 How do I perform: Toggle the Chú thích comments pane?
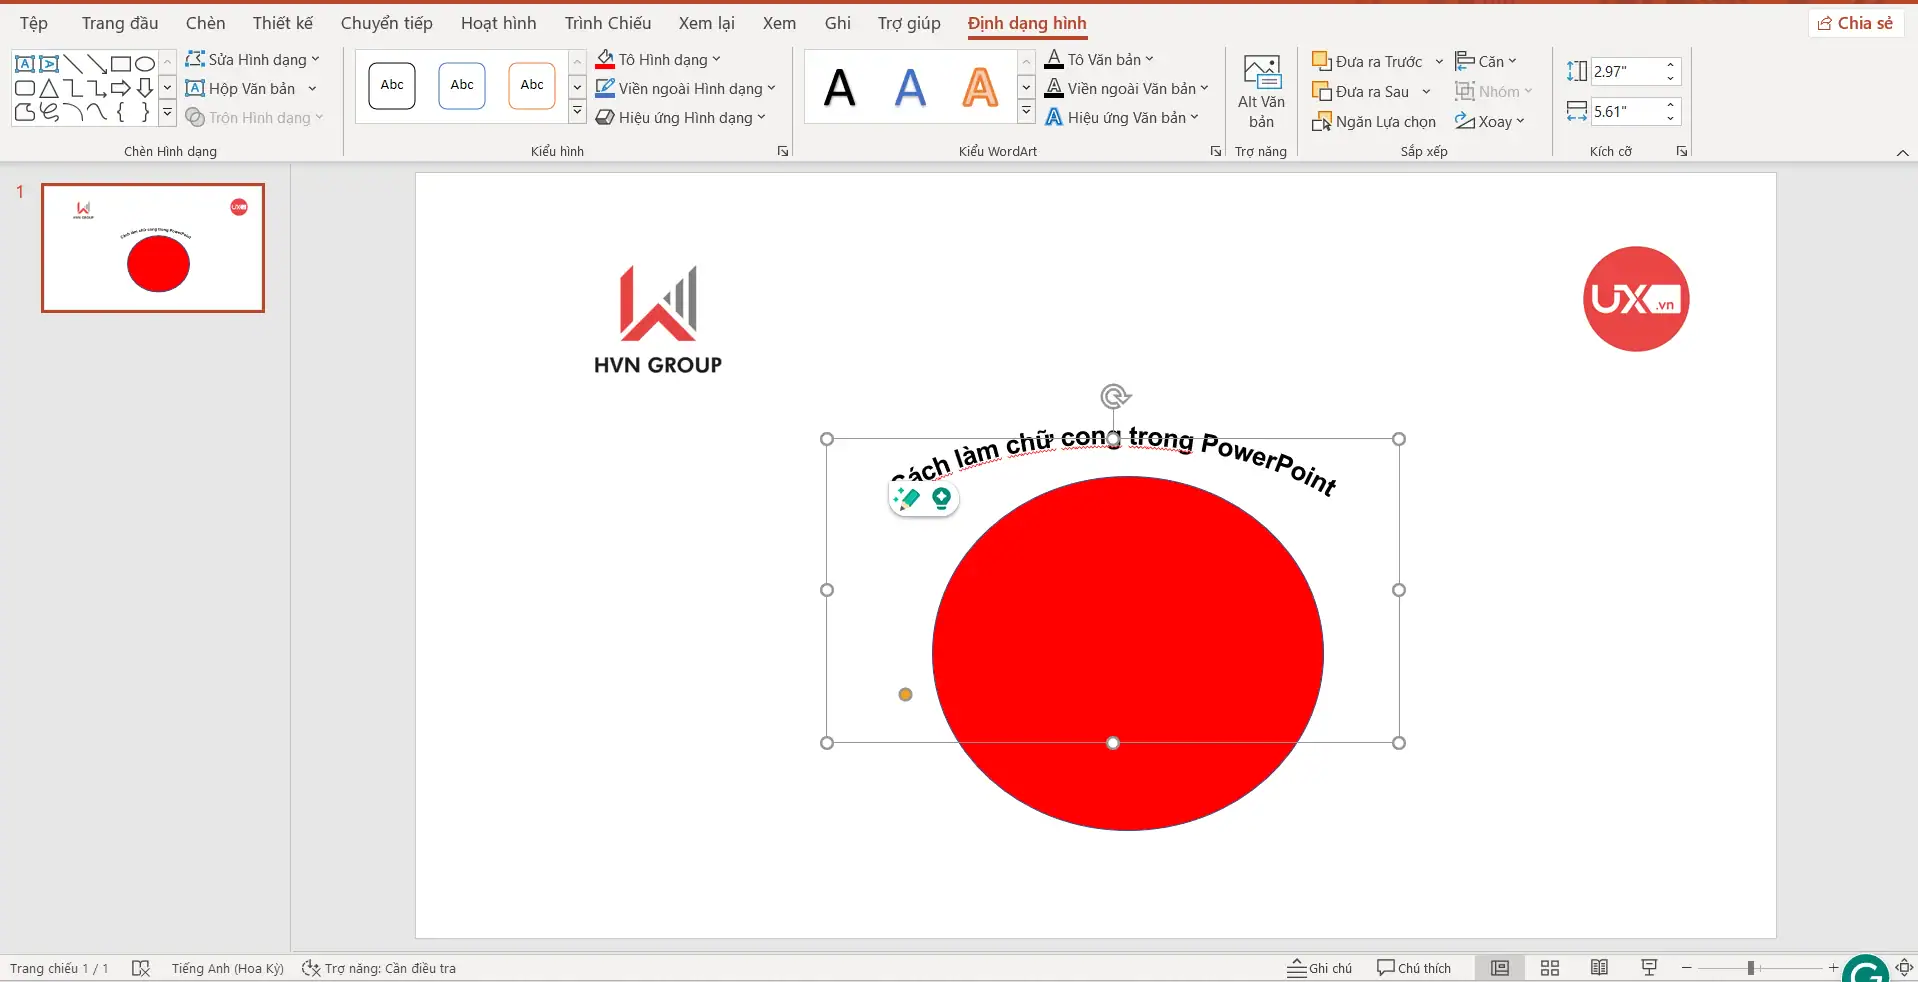1413,968
